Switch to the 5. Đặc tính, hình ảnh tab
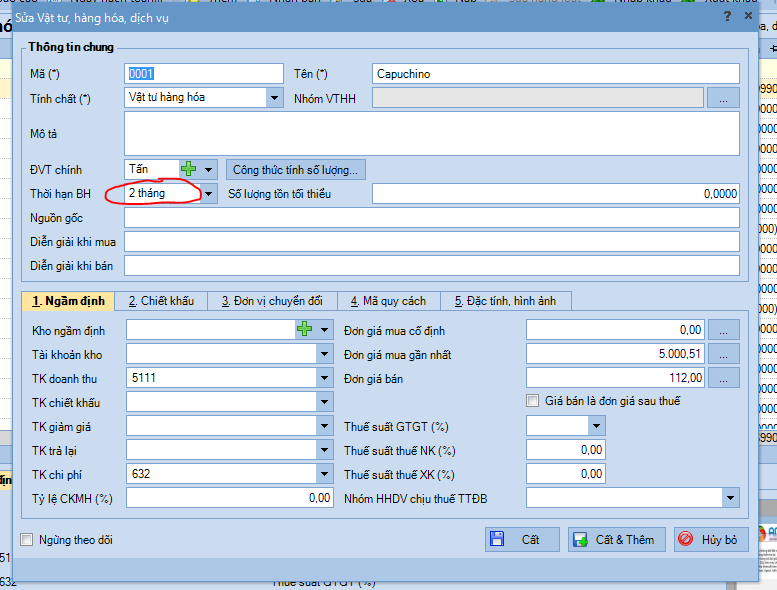Screen dimensions: 777x590 point(505,301)
